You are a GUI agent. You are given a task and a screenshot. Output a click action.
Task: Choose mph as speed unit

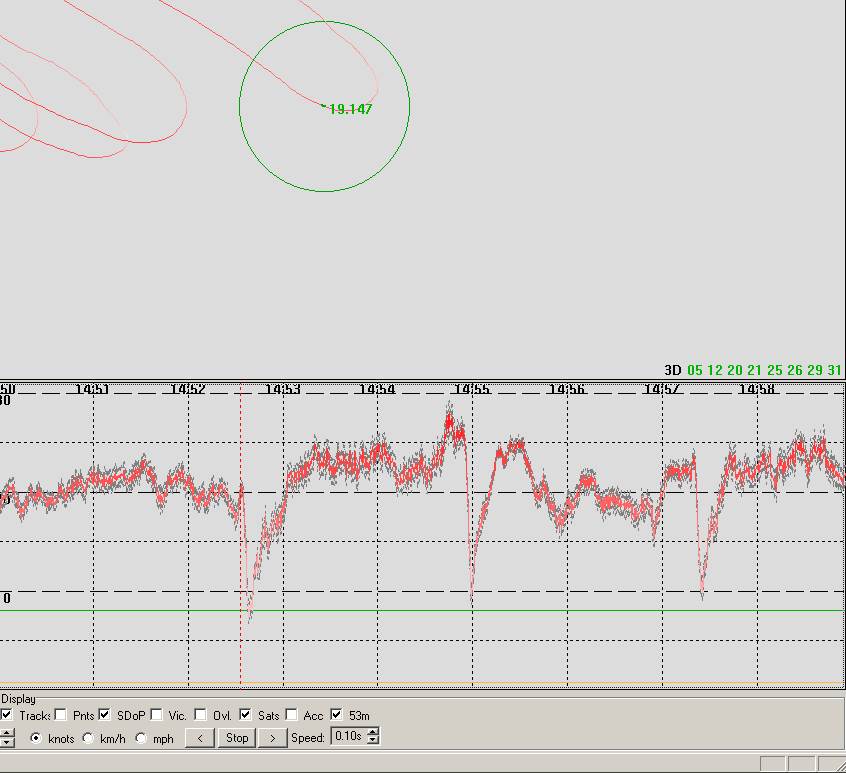(141, 739)
